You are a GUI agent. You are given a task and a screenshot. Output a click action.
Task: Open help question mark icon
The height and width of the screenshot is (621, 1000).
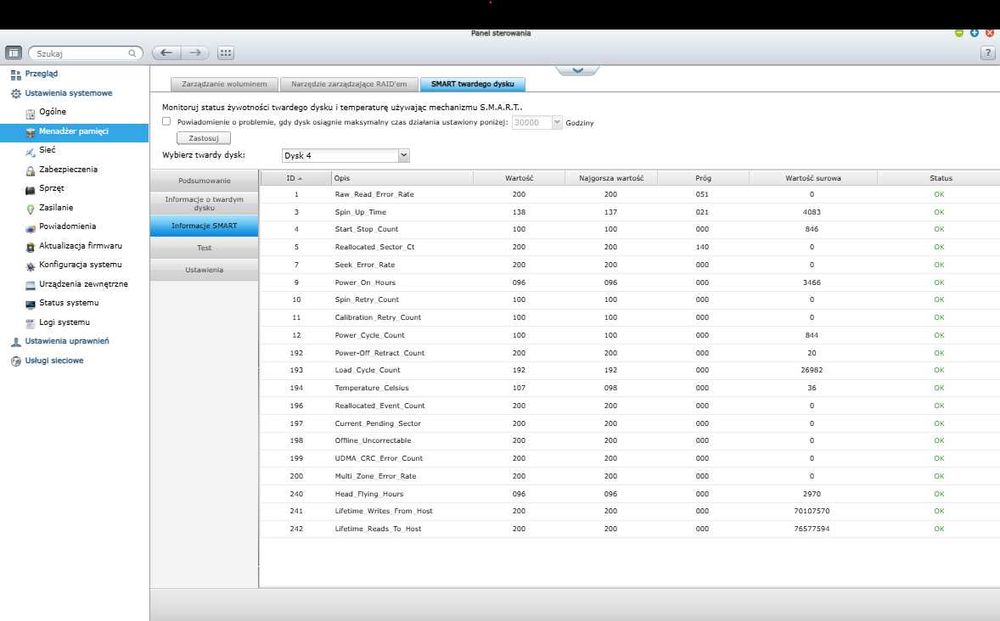(987, 53)
